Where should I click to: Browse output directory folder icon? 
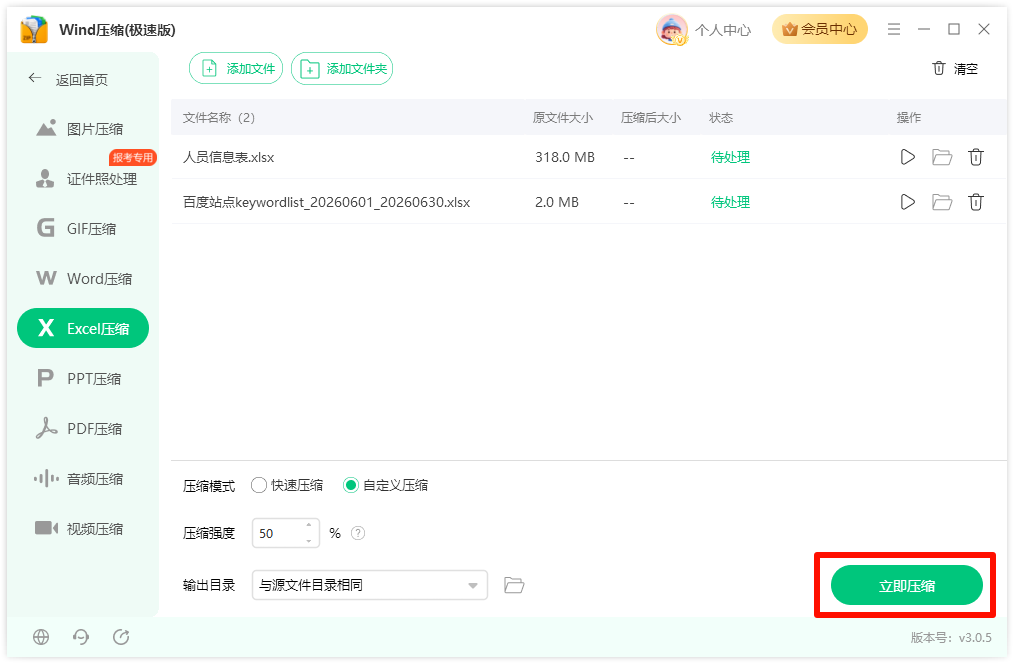pyautogui.click(x=514, y=585)
